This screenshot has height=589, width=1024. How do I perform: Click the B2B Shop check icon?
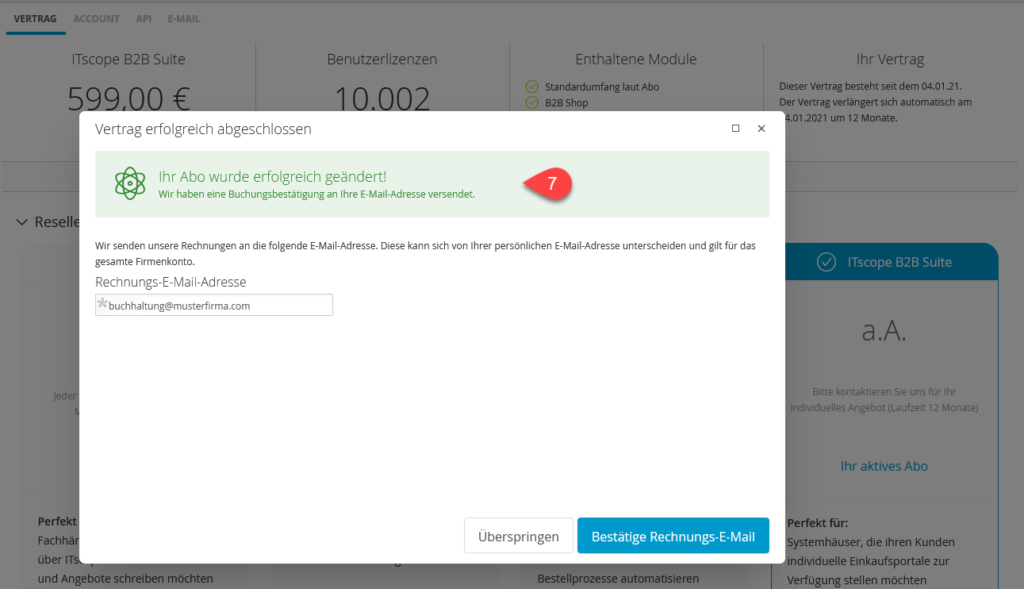click(532, 103)
